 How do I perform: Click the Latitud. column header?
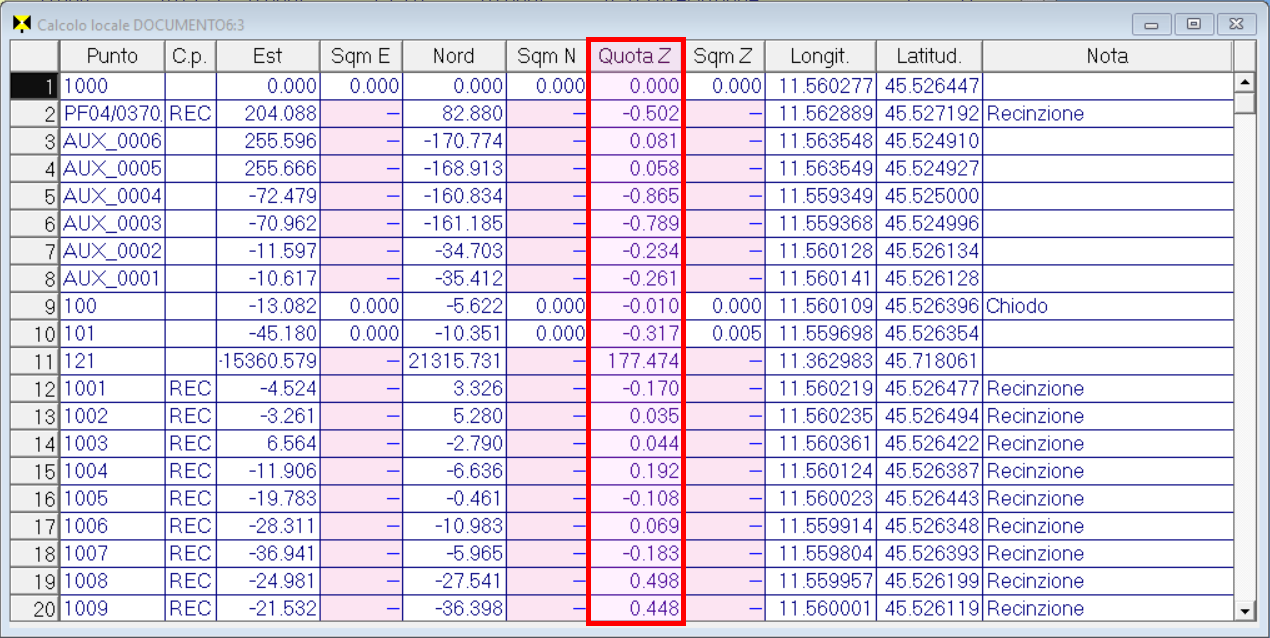(x=928, y=56)
